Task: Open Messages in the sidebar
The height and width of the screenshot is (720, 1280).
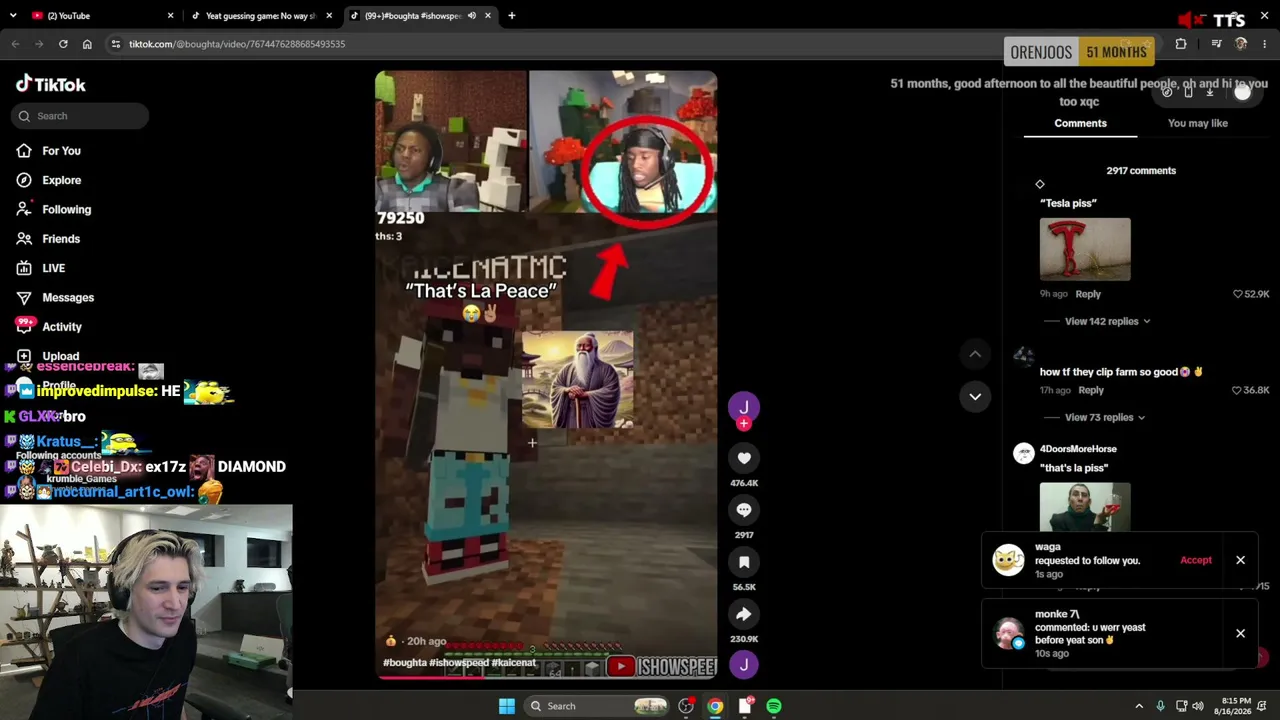Action: [68, 297]
